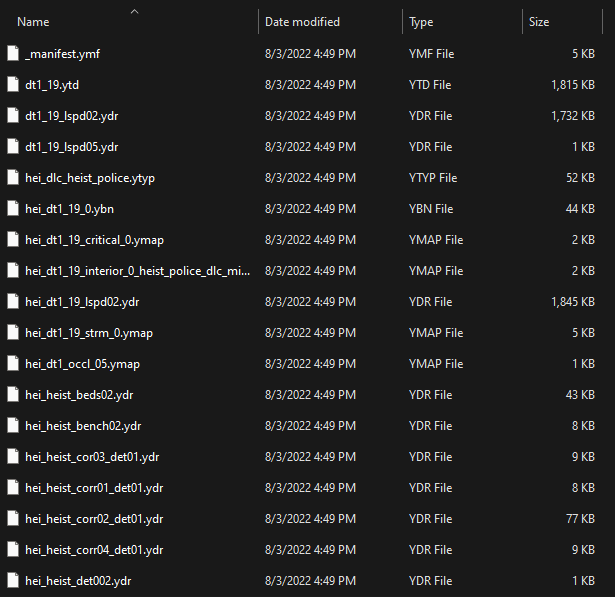
Task: Select the truncated hei_dt1_19_interior_0_heist_police_dlc_mi... name
Action: click(137, 271)
